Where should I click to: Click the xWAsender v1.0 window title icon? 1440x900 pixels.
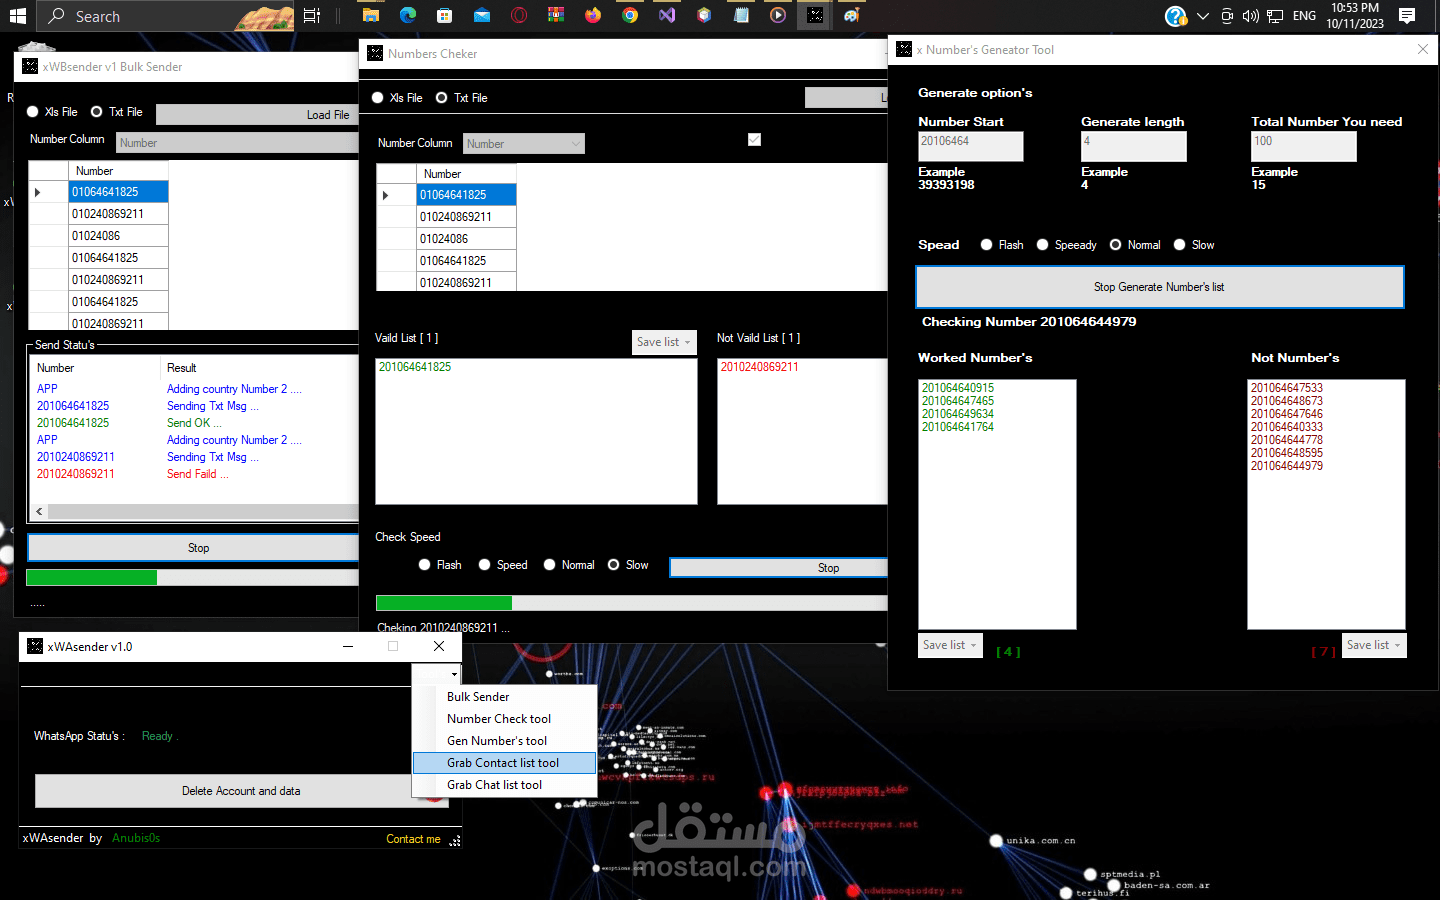click(35, 646)
